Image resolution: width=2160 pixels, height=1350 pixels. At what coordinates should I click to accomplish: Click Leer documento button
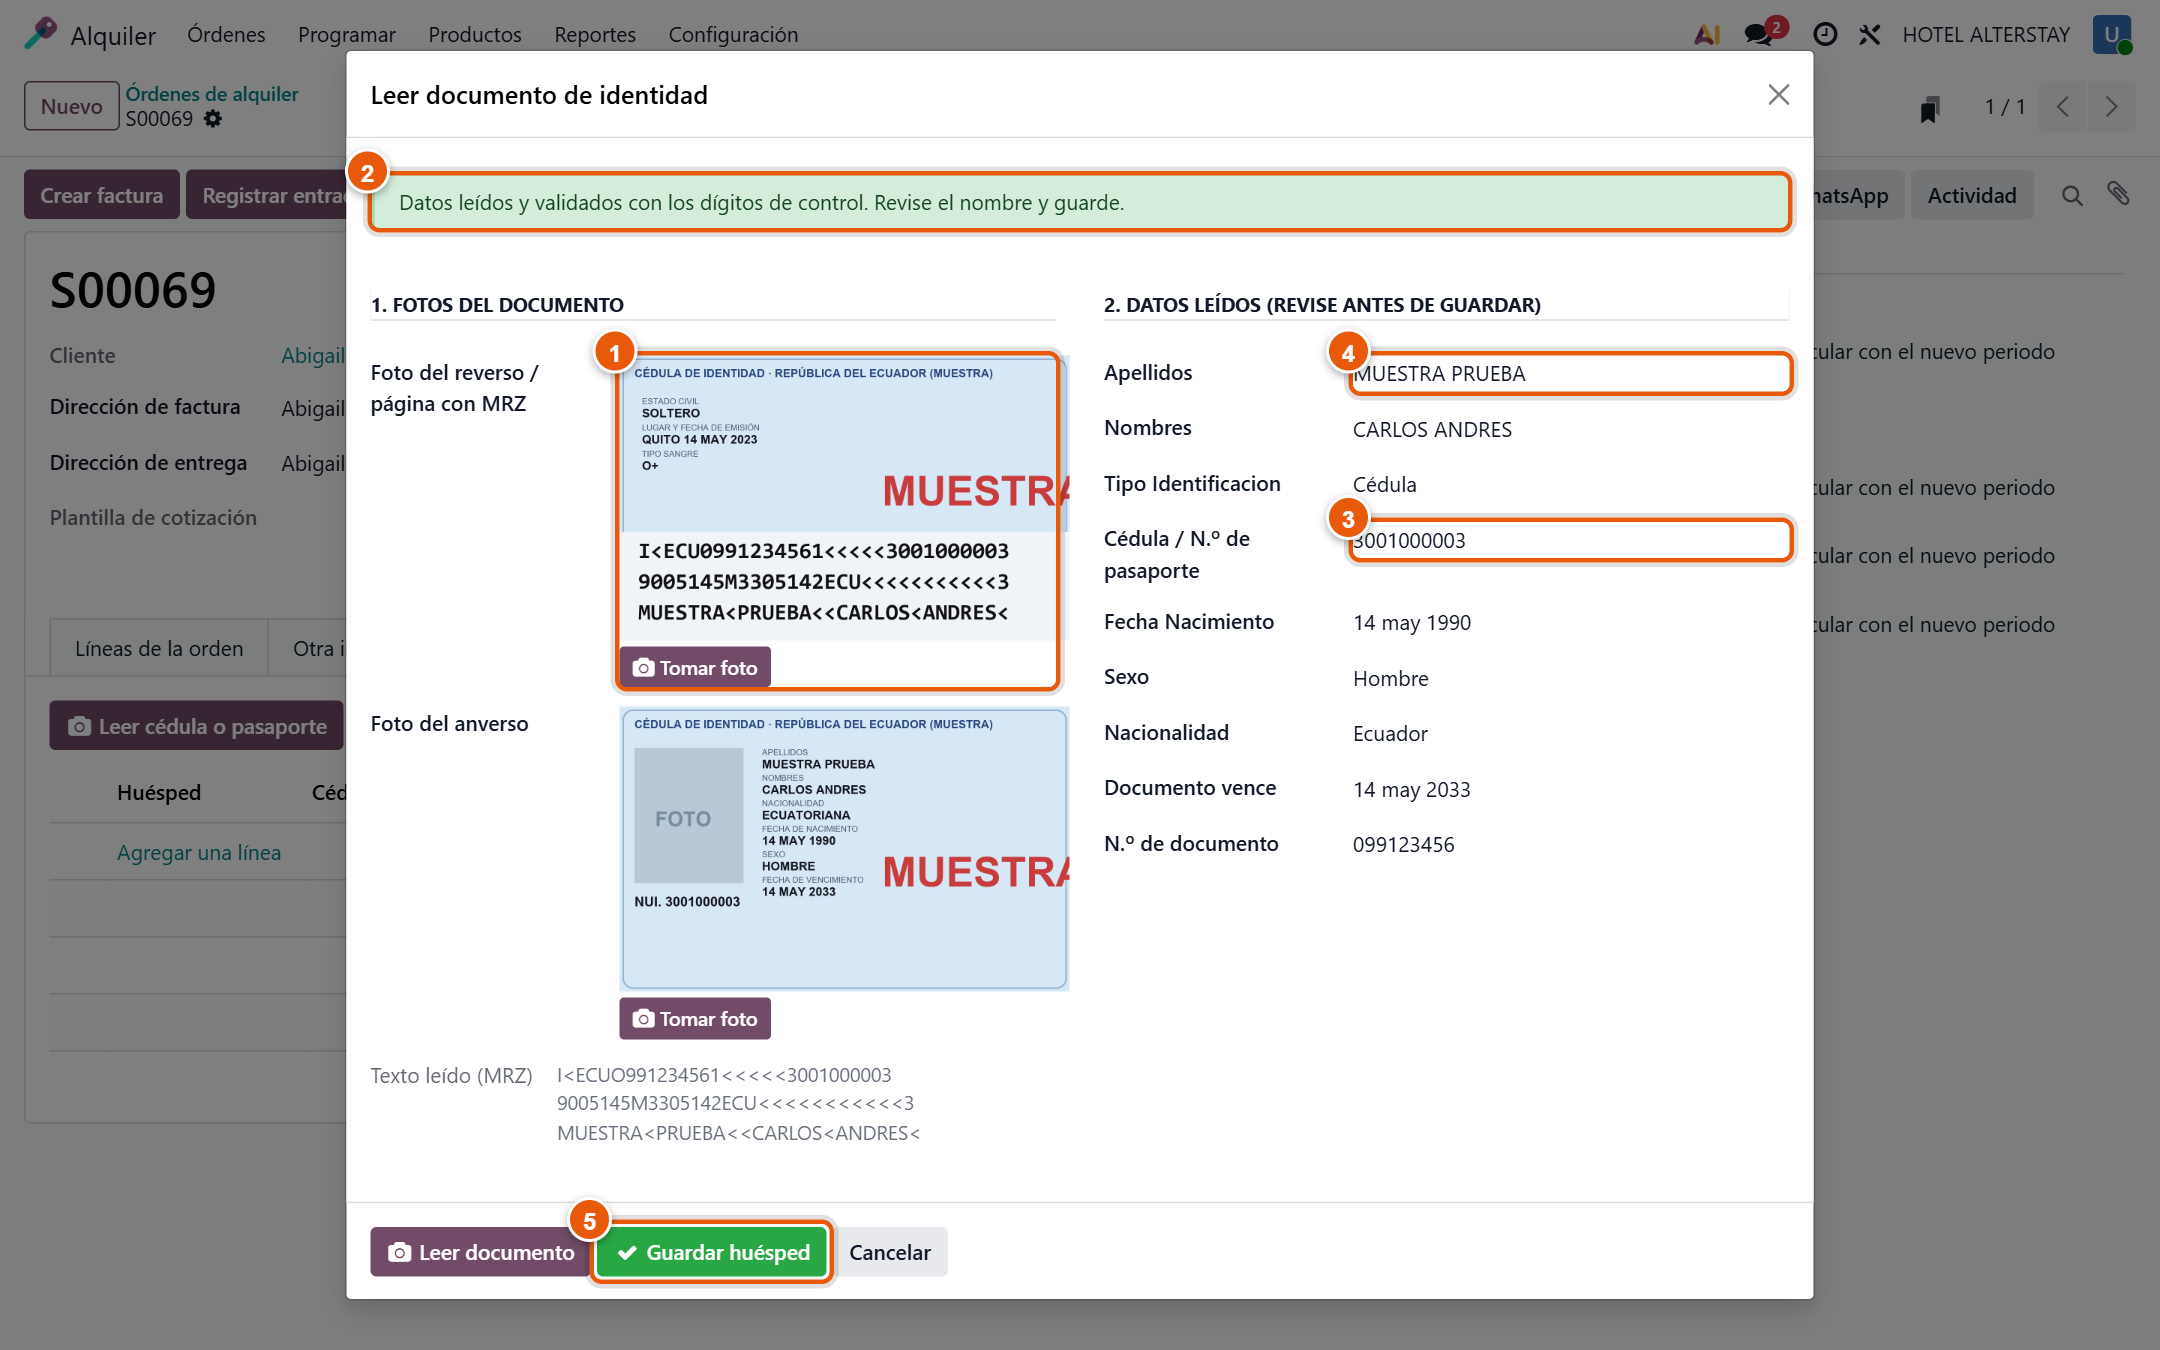[481, 1252]
